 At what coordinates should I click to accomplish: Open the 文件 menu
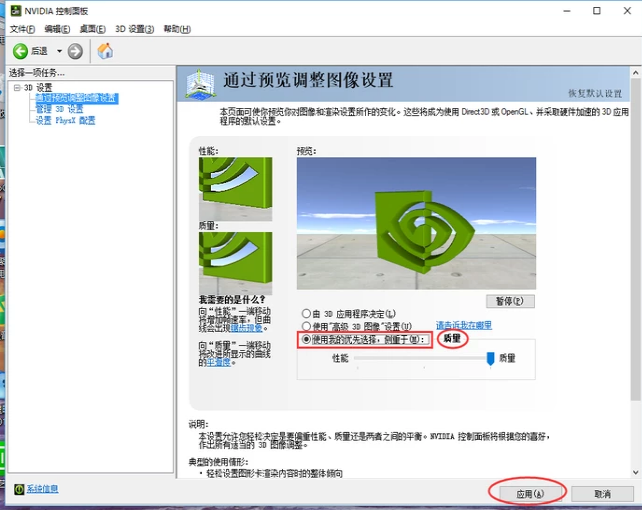pos(22,29)
